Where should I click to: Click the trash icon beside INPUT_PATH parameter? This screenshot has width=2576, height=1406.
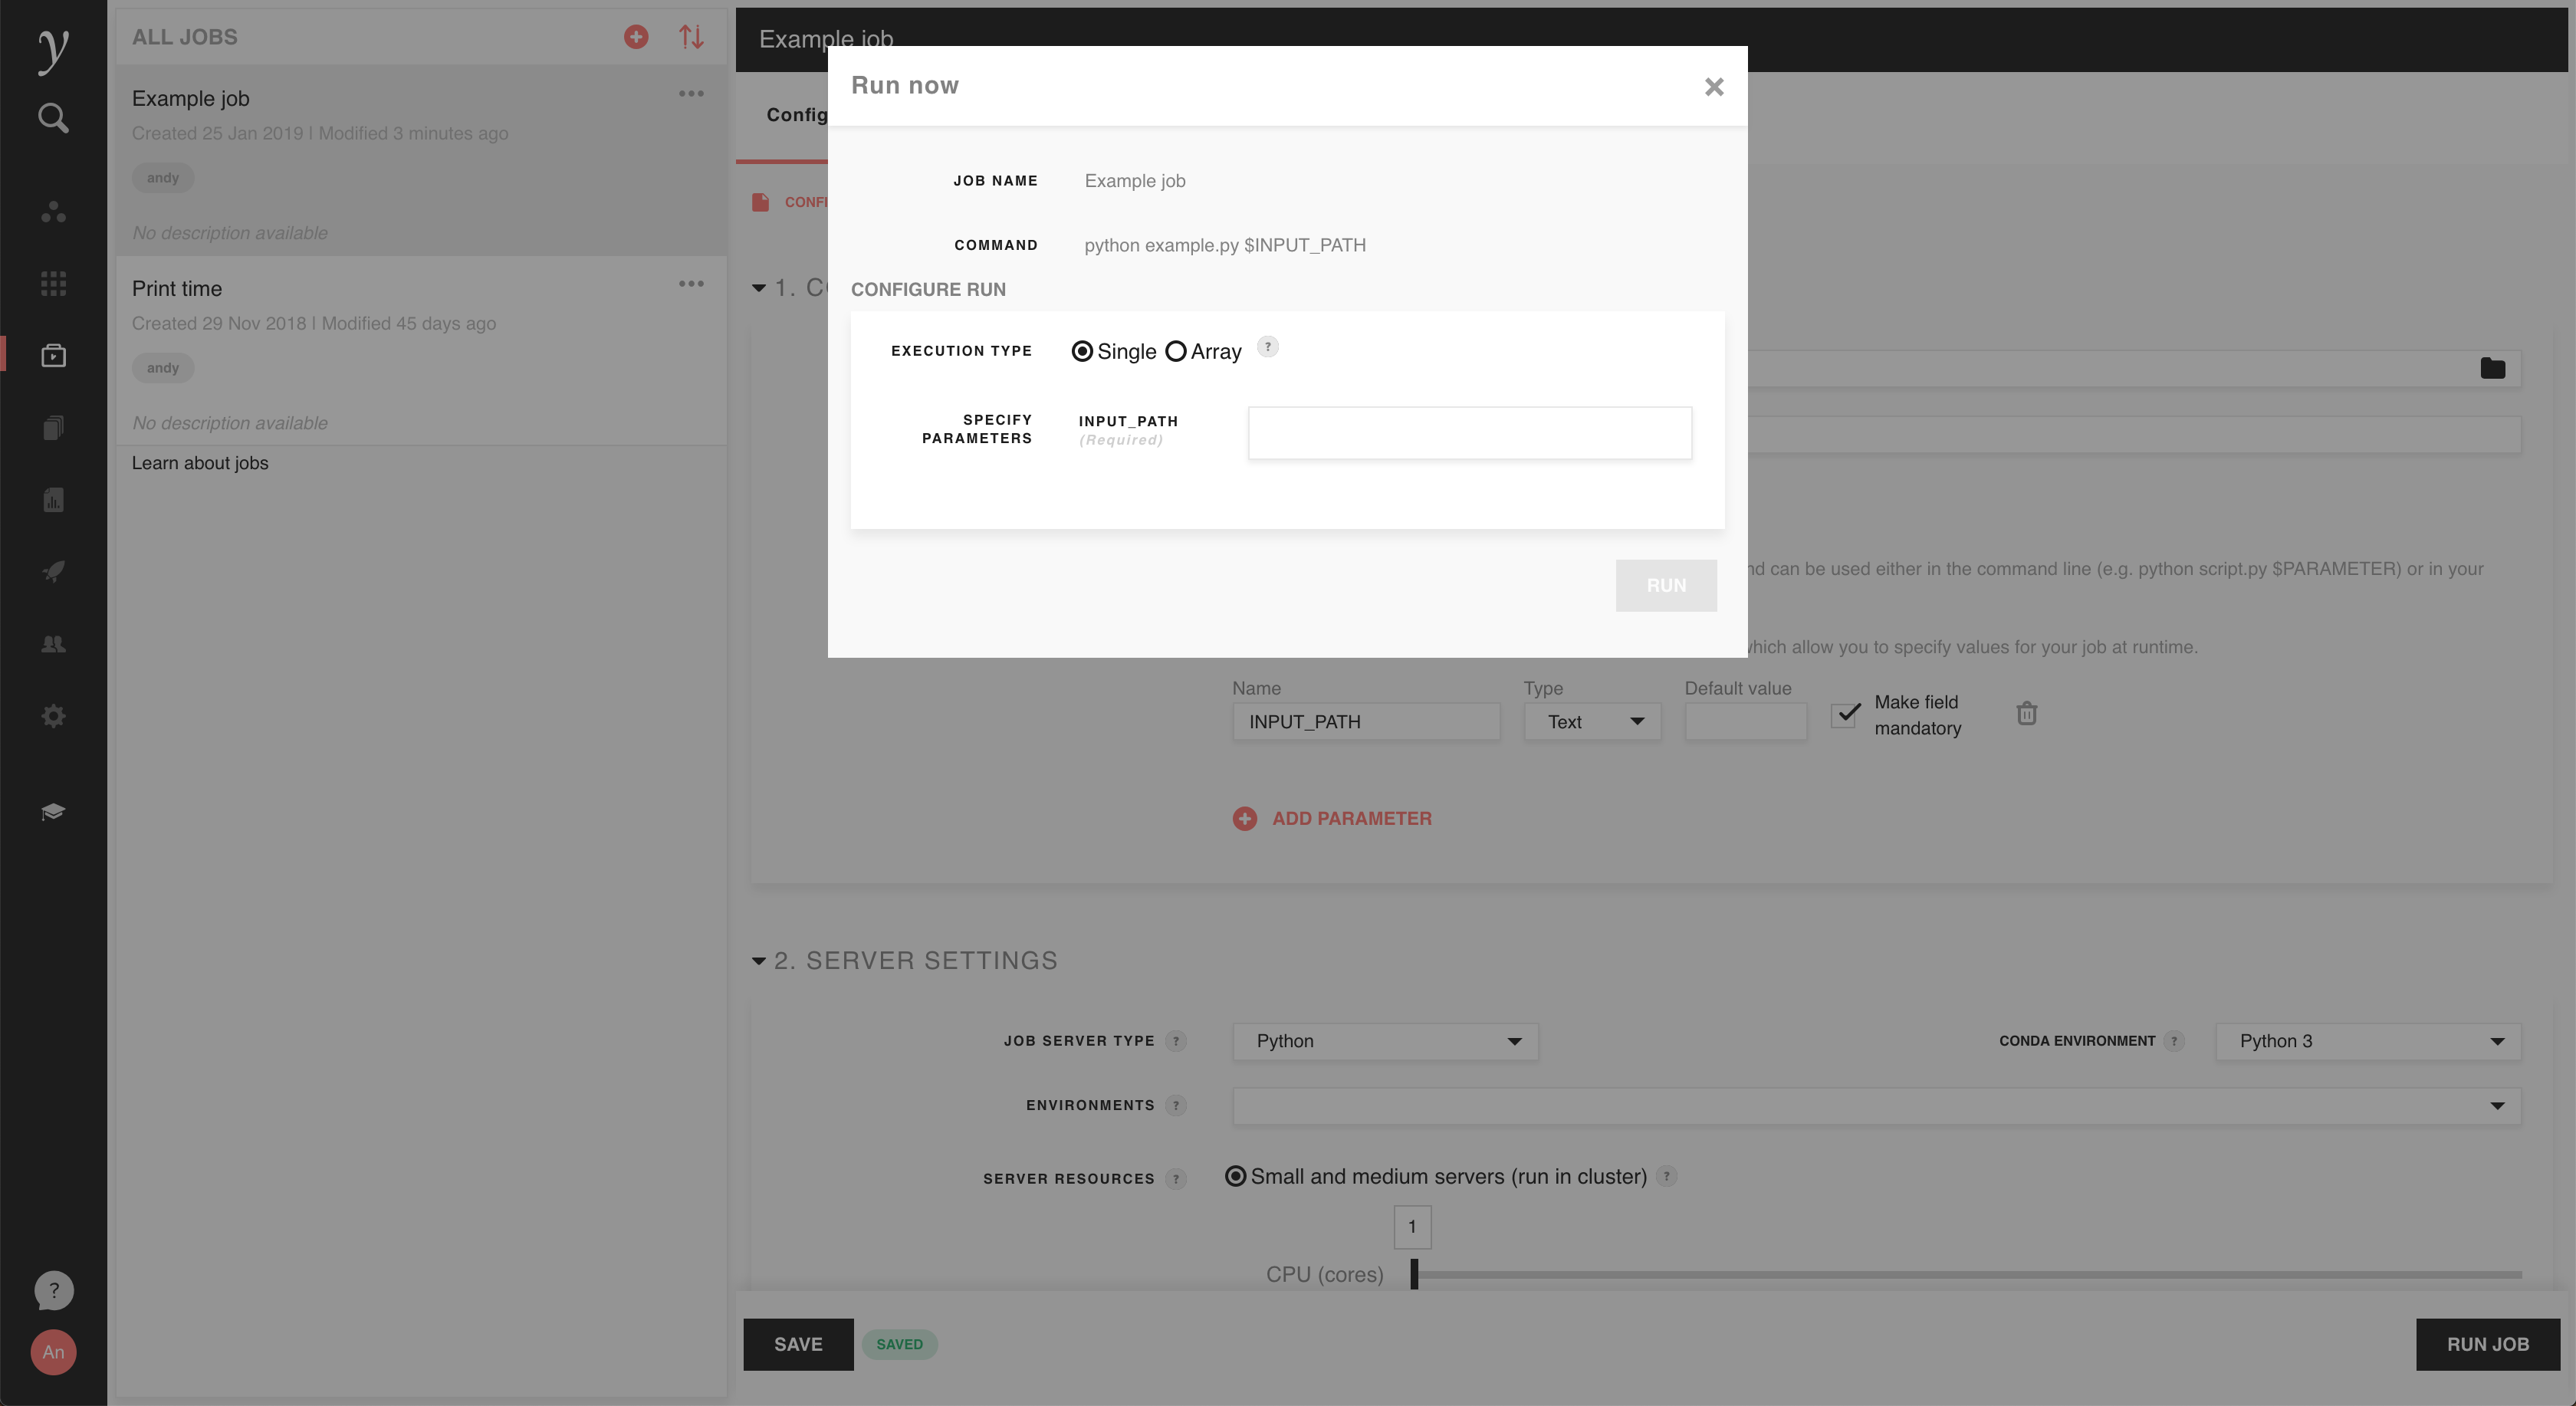coord(2027,713)
